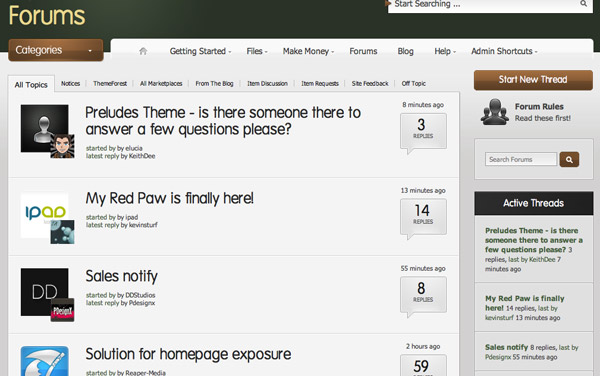Open the Sales notify thread title
600x376 pixels.
pyautogui.click(x=121, y=276)
